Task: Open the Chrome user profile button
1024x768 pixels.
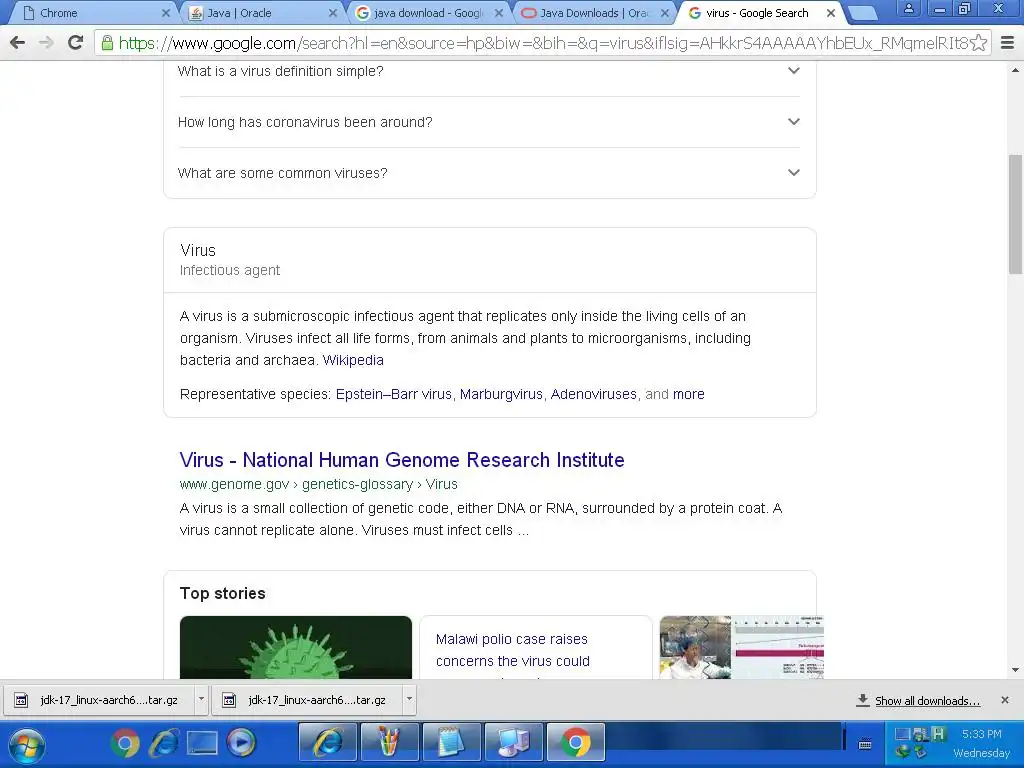Action: pos(908,8)
